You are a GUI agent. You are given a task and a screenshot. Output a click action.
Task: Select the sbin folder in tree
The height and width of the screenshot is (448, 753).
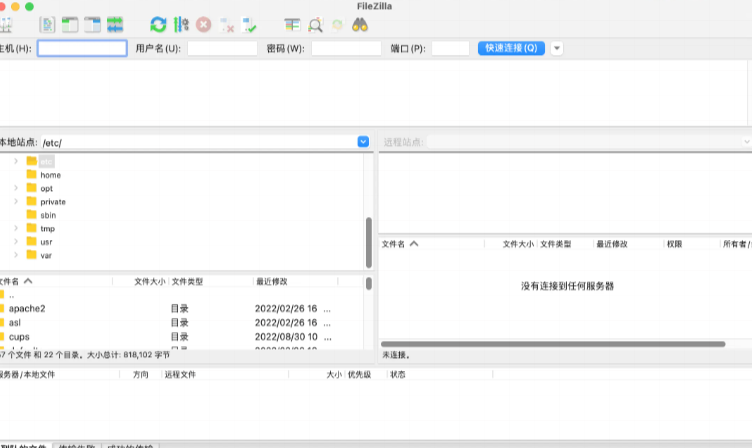click(x=48, y=215)
